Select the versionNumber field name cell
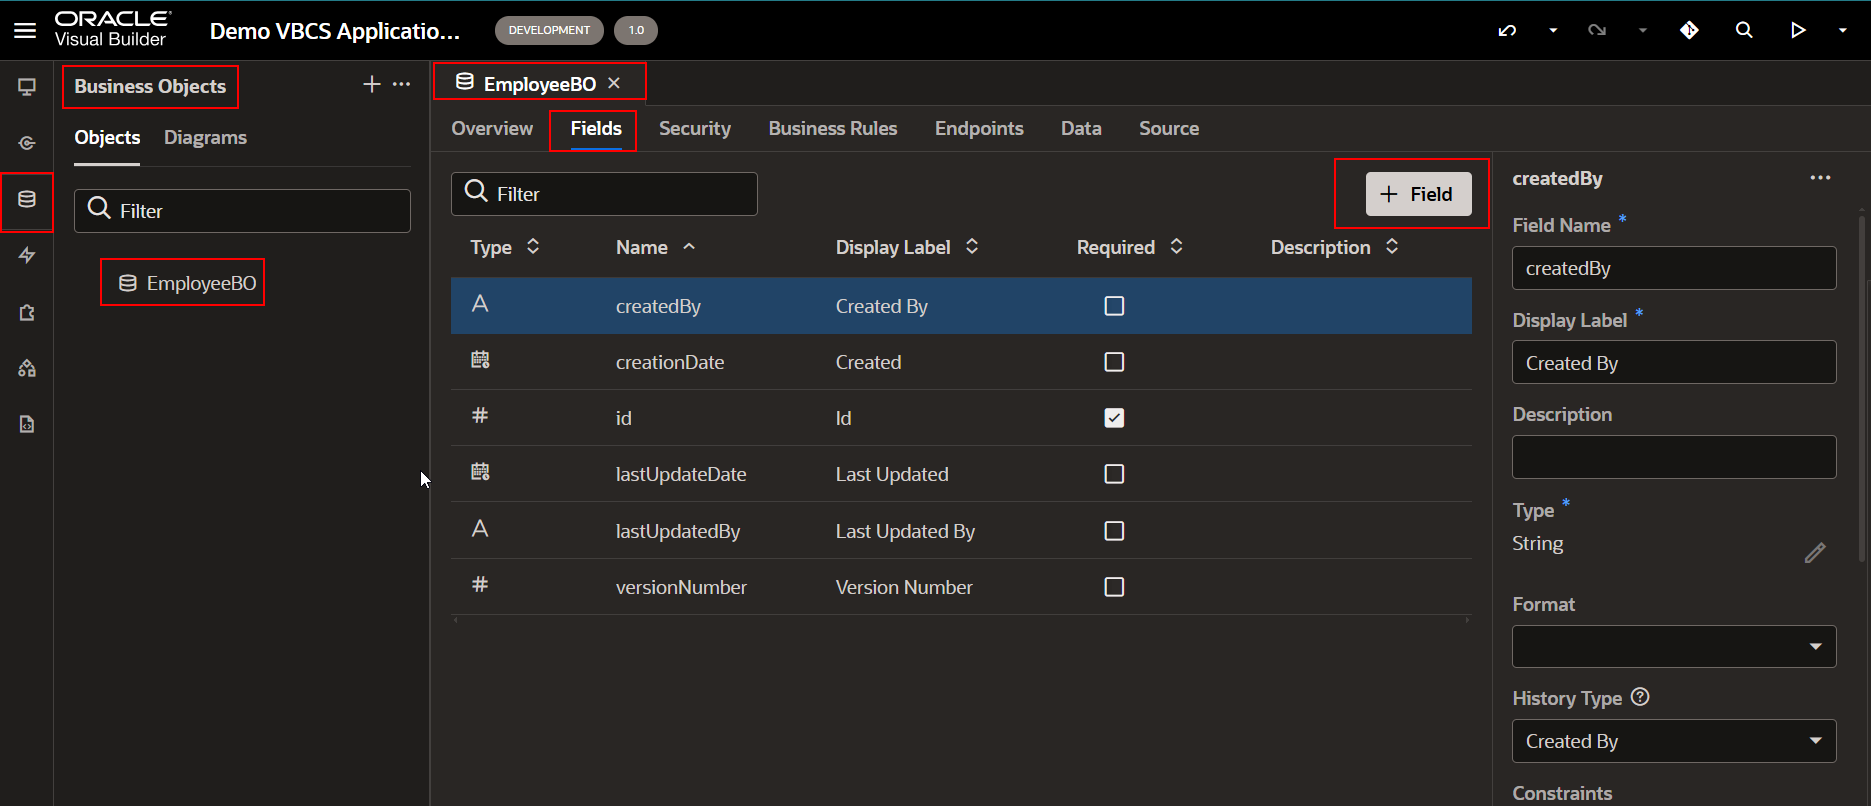Viewport: 1871px width, 806px height. pyautogui.click(x=681, y=587)
